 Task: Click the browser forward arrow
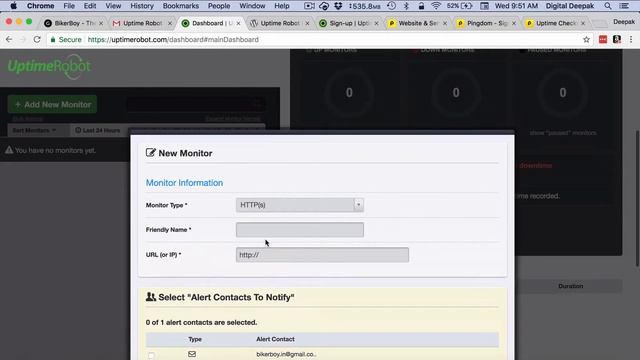23,40
